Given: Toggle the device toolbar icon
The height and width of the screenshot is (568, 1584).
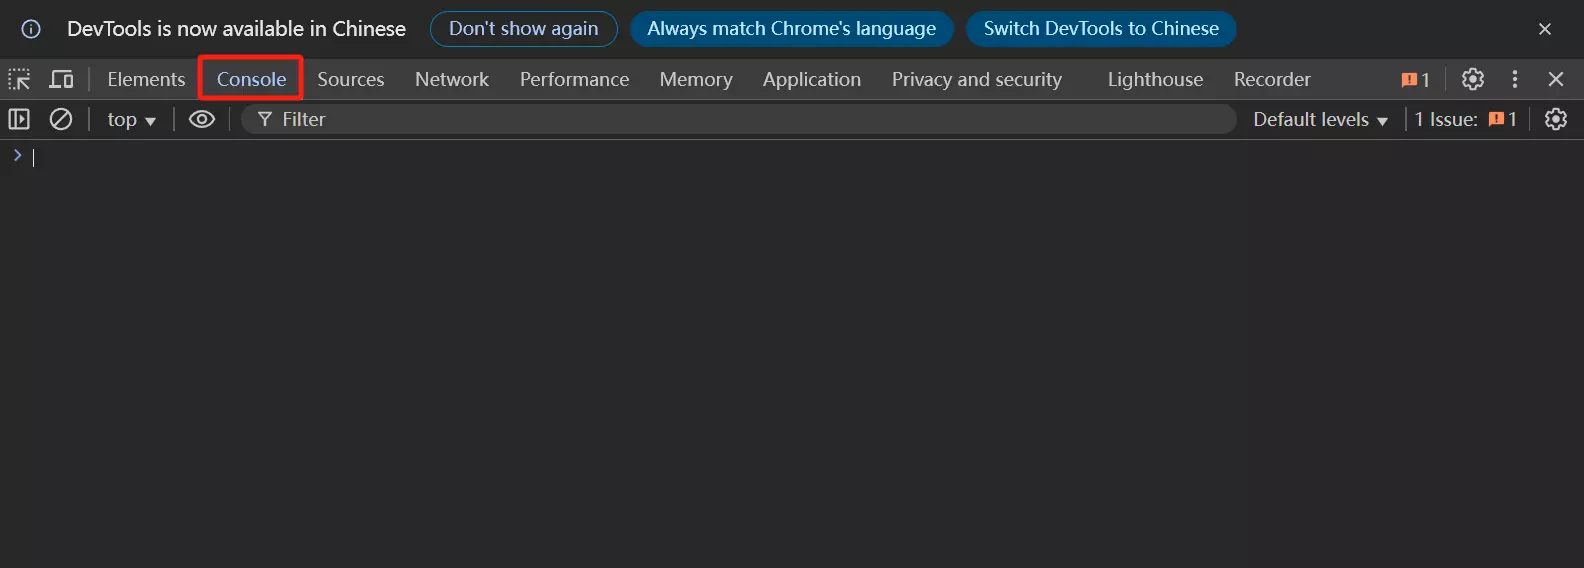Looking at the screenshot, I should coord(62,79).
